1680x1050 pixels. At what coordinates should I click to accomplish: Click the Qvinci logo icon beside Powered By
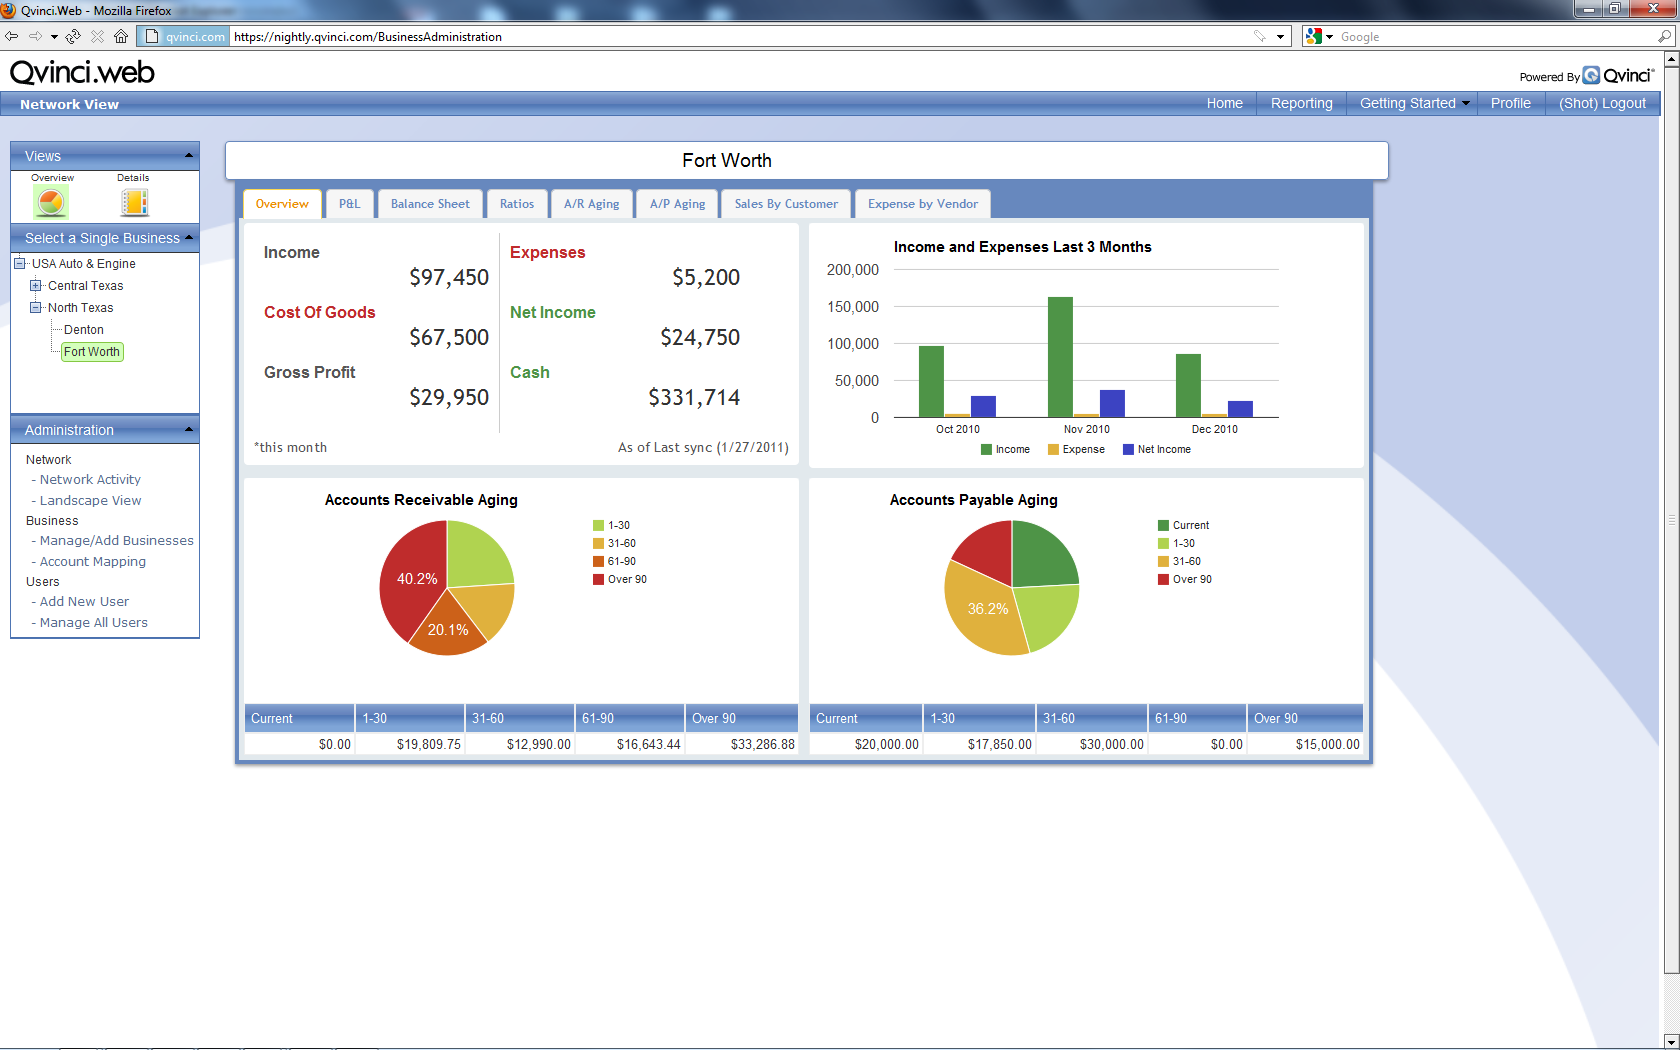pyautogui.click(x=1591, y=76)
